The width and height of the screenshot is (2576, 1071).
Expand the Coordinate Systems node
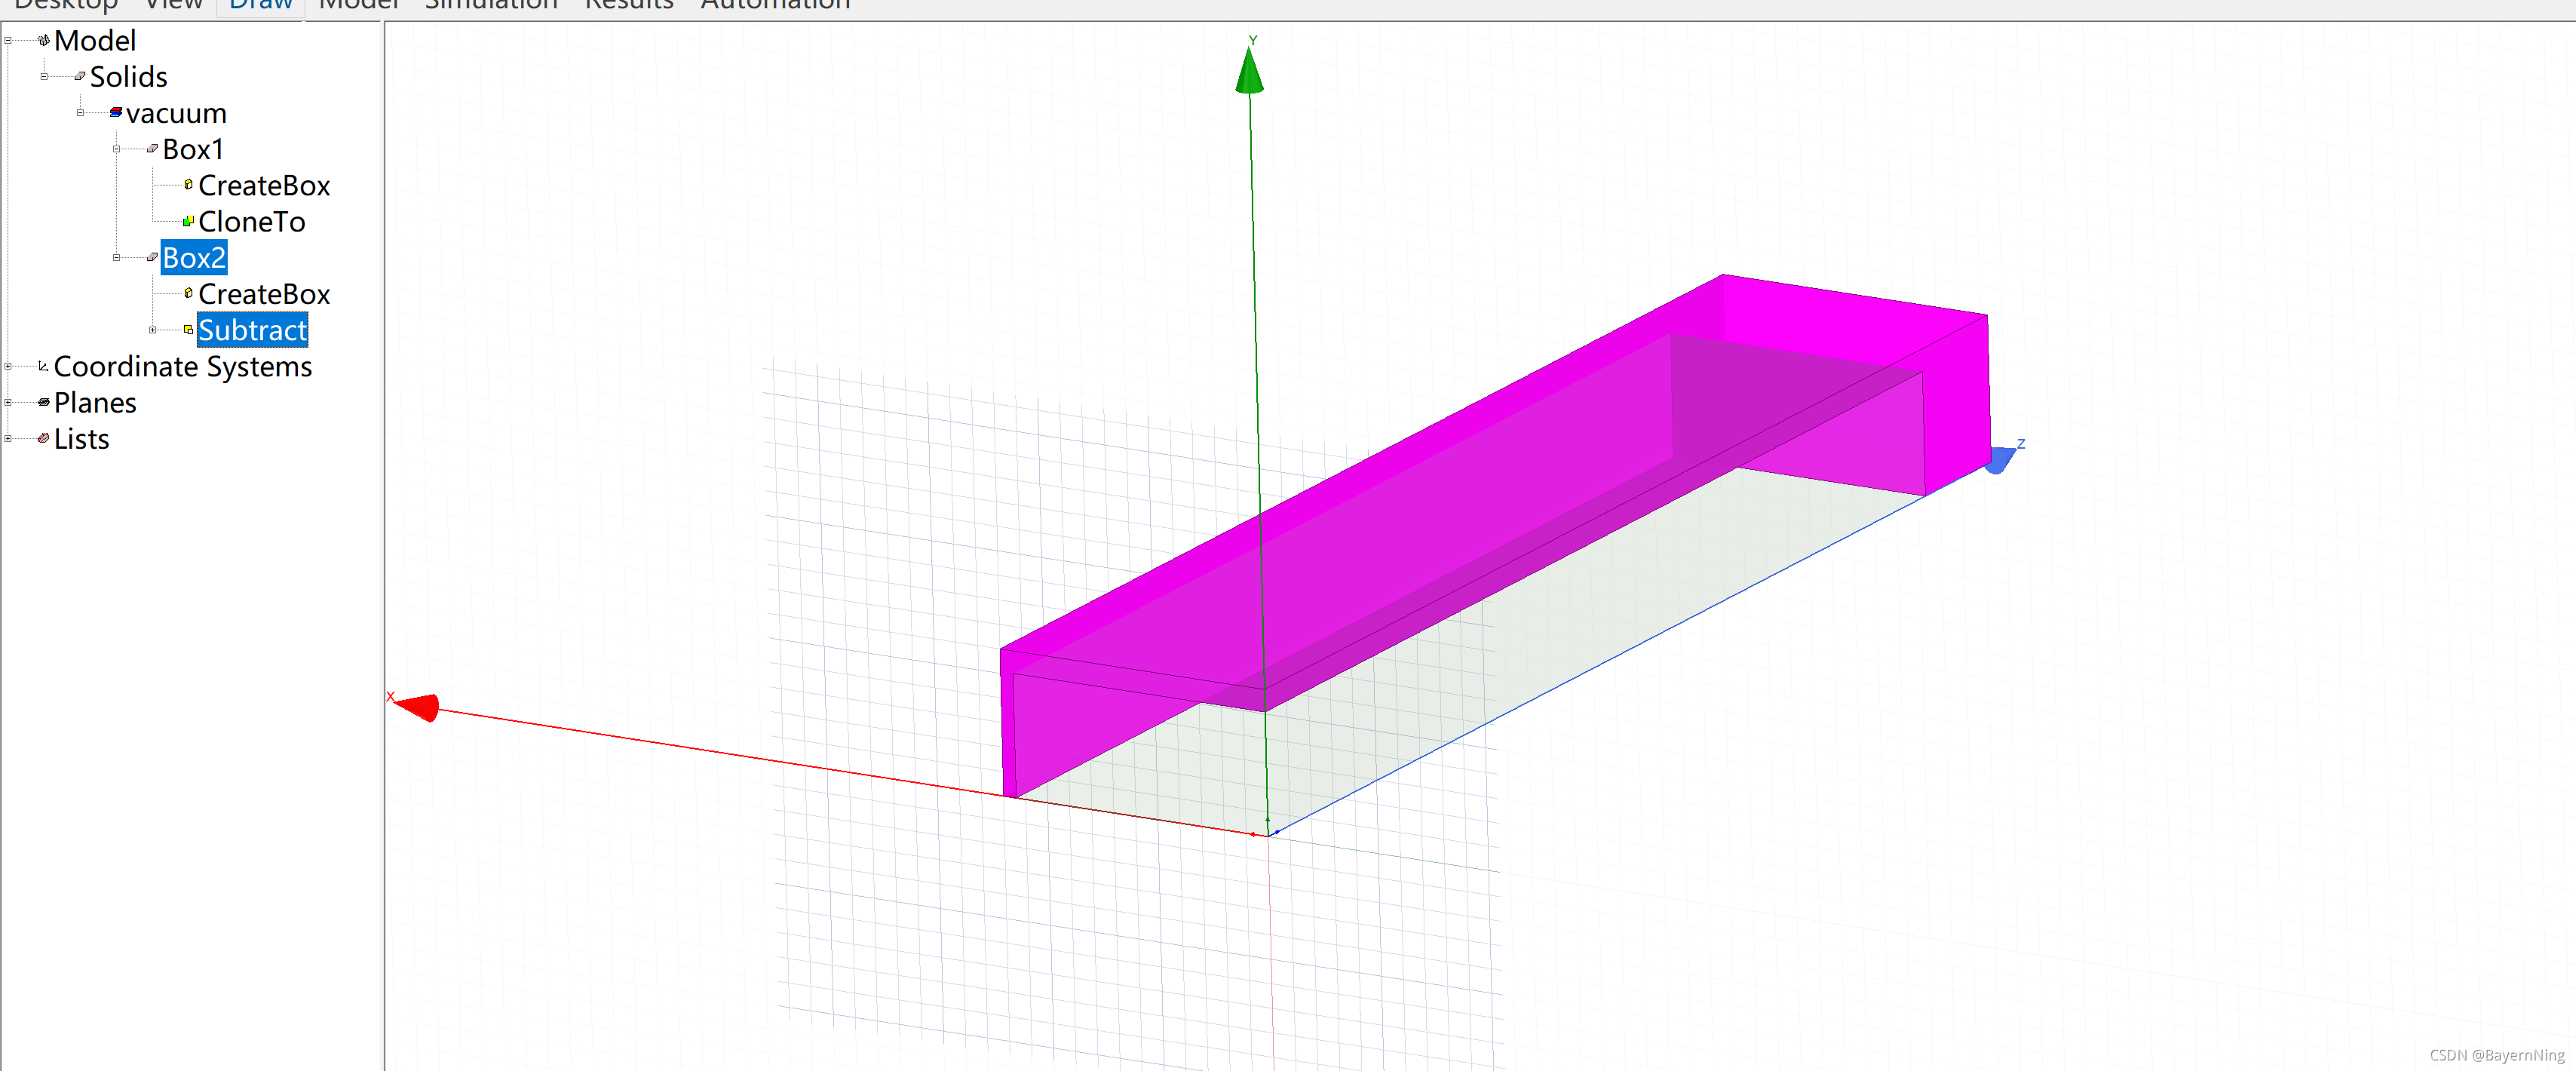point(8,367)
